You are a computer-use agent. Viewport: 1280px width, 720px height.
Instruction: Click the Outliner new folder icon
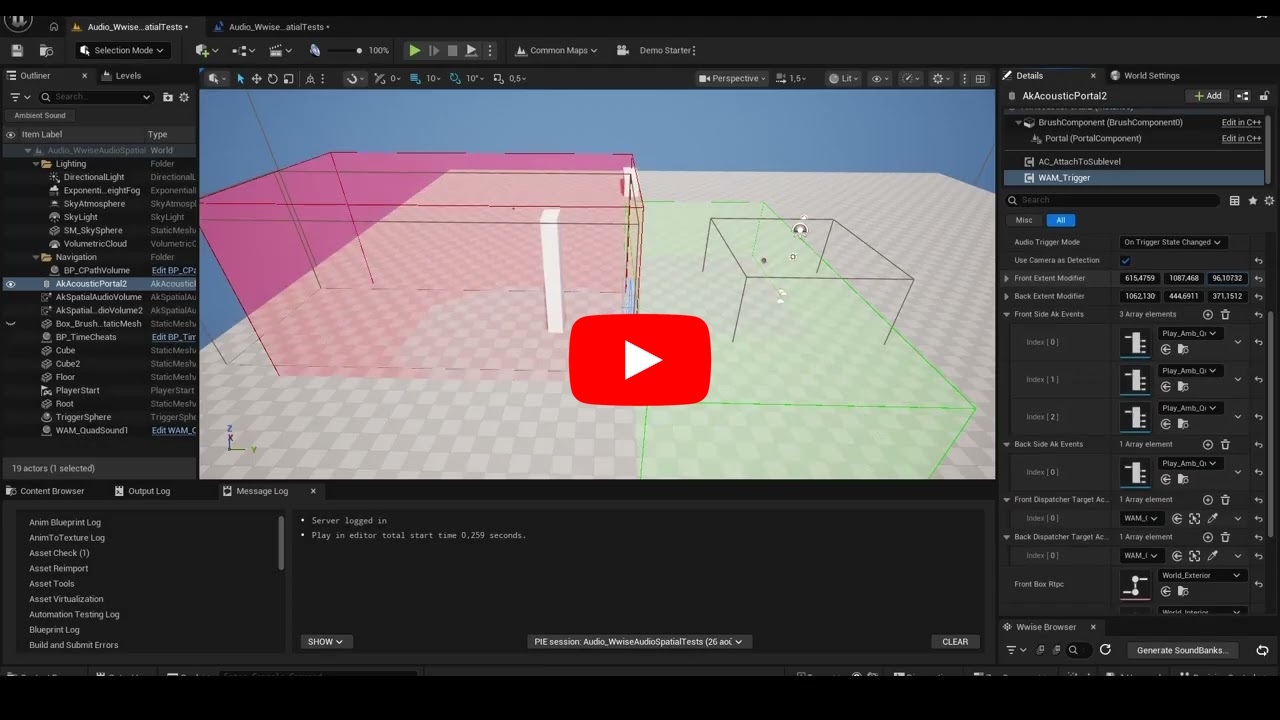click(x=167, y=97)
